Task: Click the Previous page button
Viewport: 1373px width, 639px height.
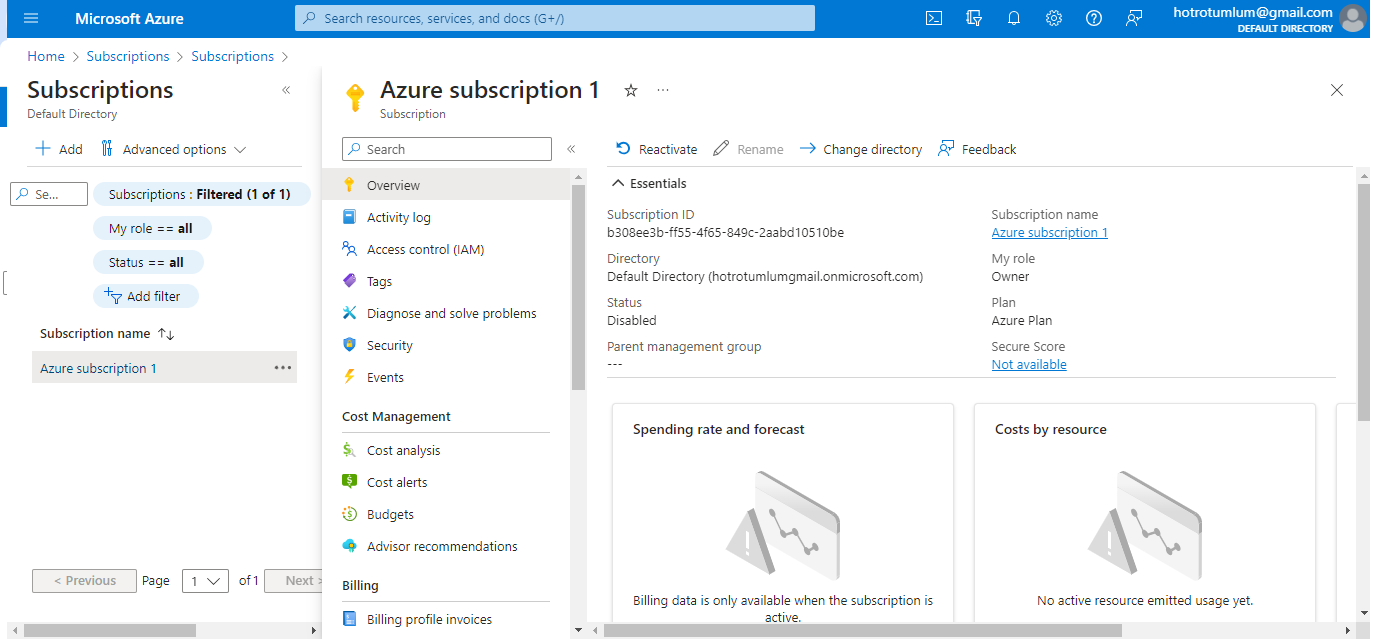Action: point(84,580)
